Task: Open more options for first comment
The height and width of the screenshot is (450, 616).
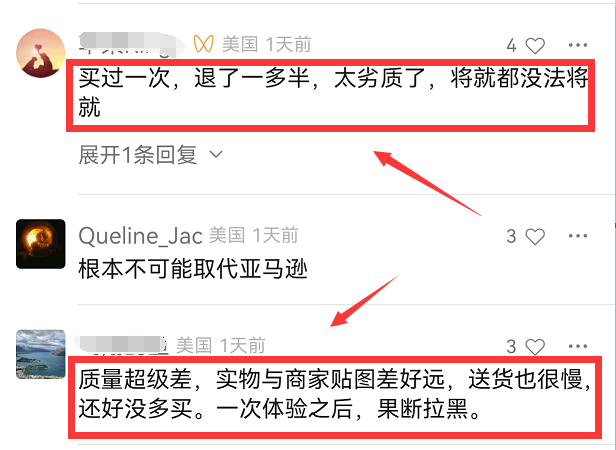Action: 578,45
